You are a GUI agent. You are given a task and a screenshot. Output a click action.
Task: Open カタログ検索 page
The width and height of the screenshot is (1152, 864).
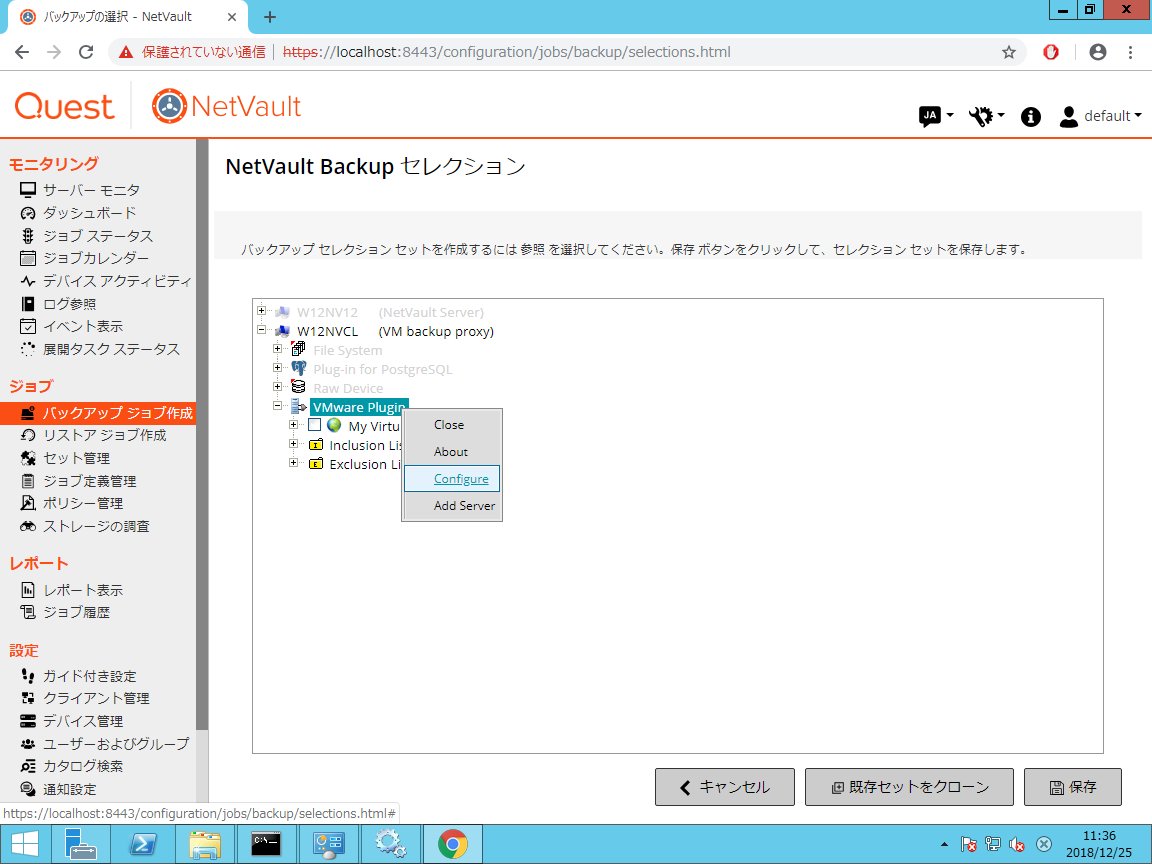[x=83, y=766]
